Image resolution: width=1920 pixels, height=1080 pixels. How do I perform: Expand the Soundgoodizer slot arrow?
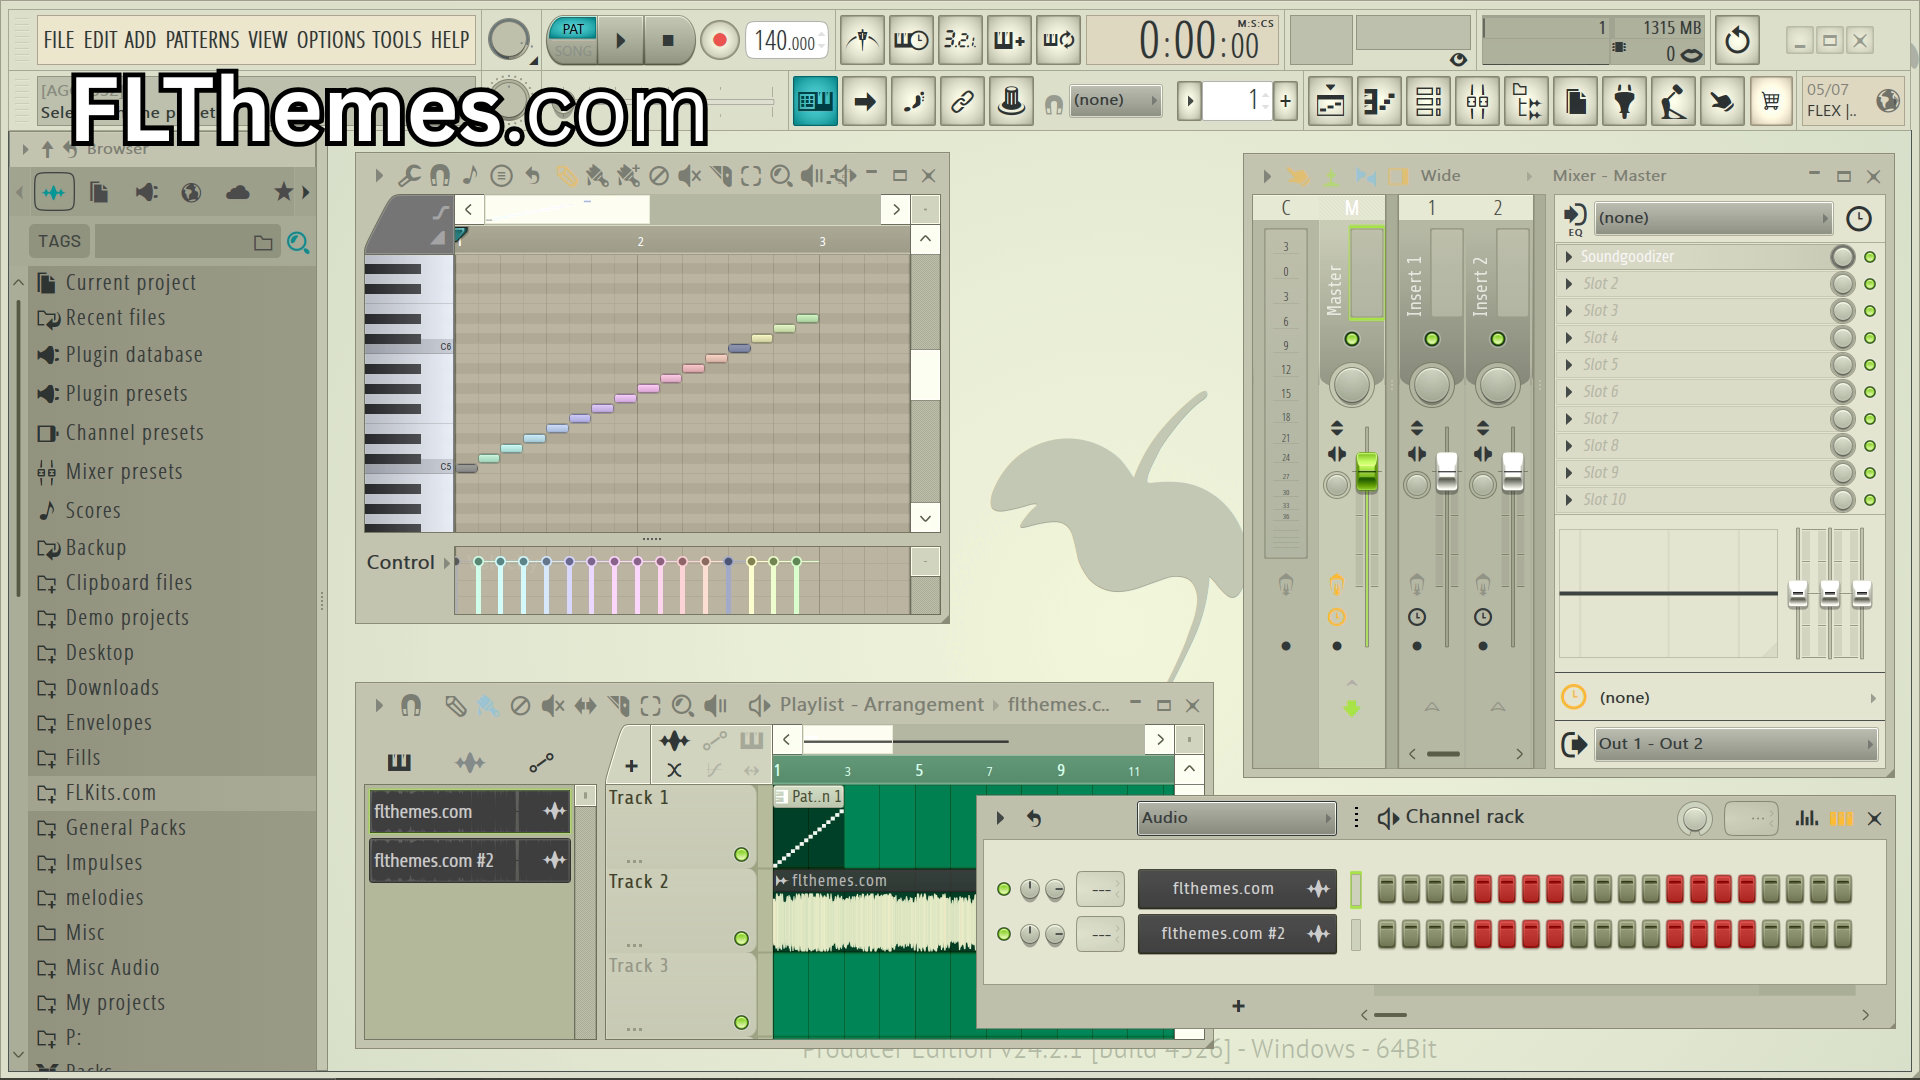[1569, 257]
